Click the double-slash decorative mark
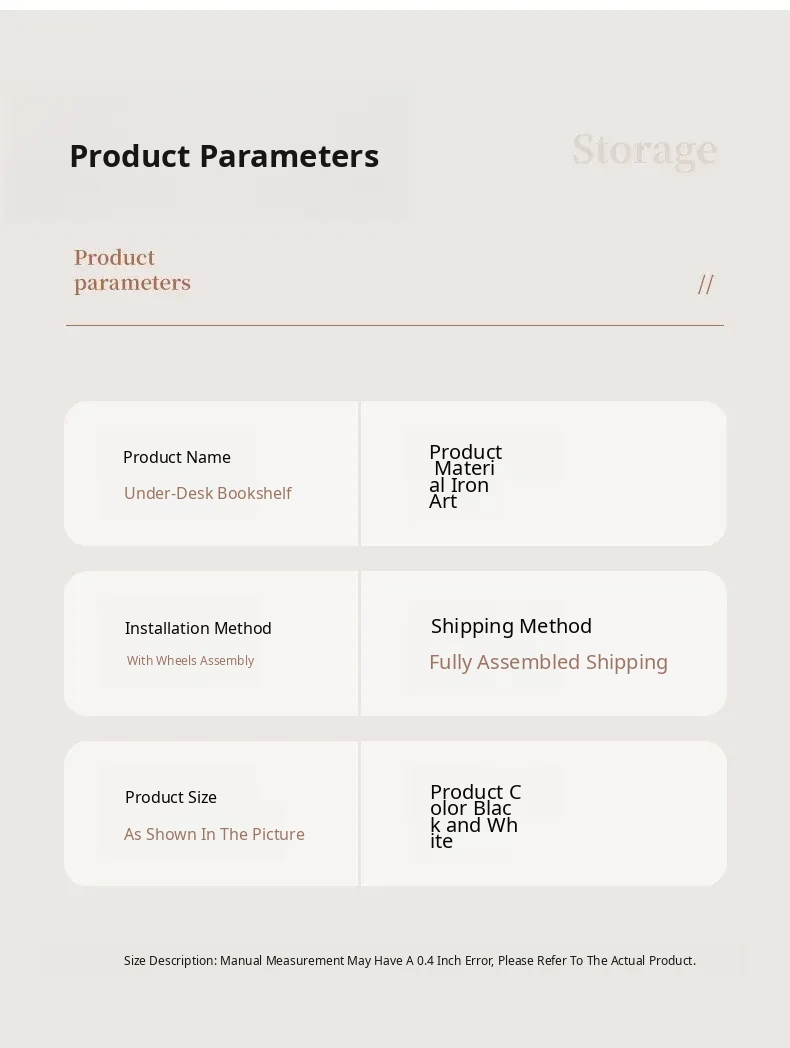Viewport: 790px width, 1048px height. 705,284
